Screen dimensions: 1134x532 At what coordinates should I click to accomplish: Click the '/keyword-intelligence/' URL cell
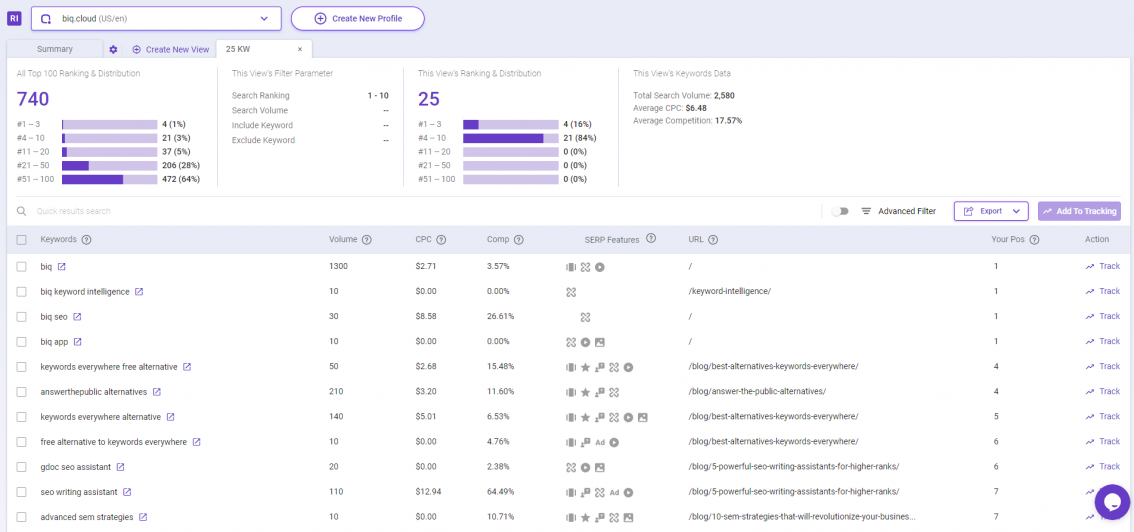(x=730, y=291)
